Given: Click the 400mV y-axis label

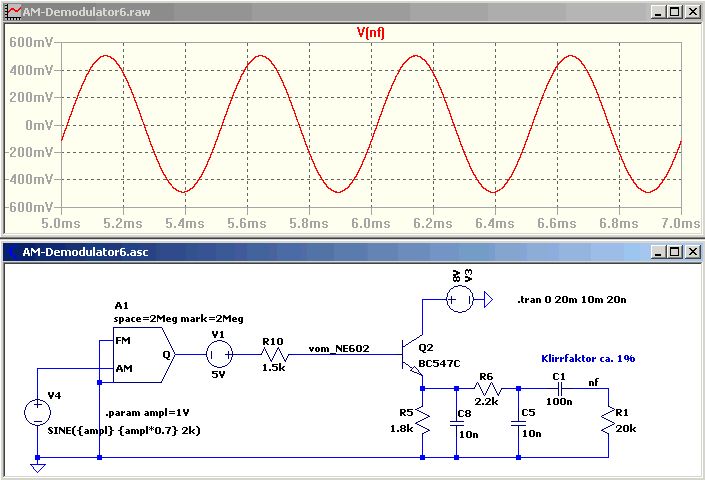Looking at the screenshot, I should point(31,70).
